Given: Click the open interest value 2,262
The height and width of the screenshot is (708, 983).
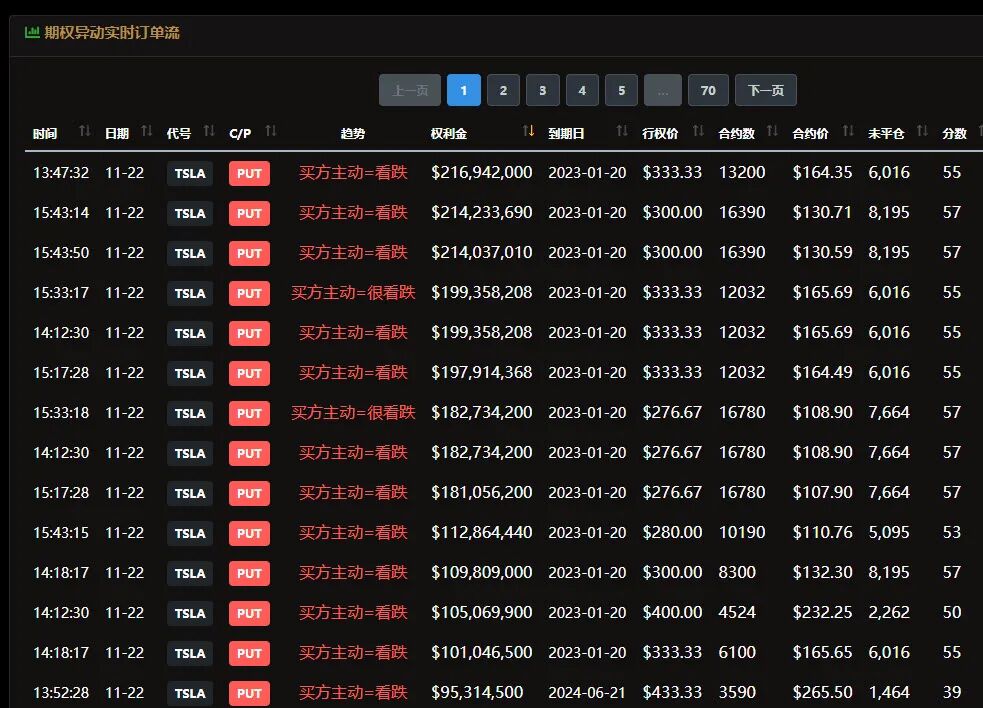Looking at the screenshot, I should [x=889, y=613].
